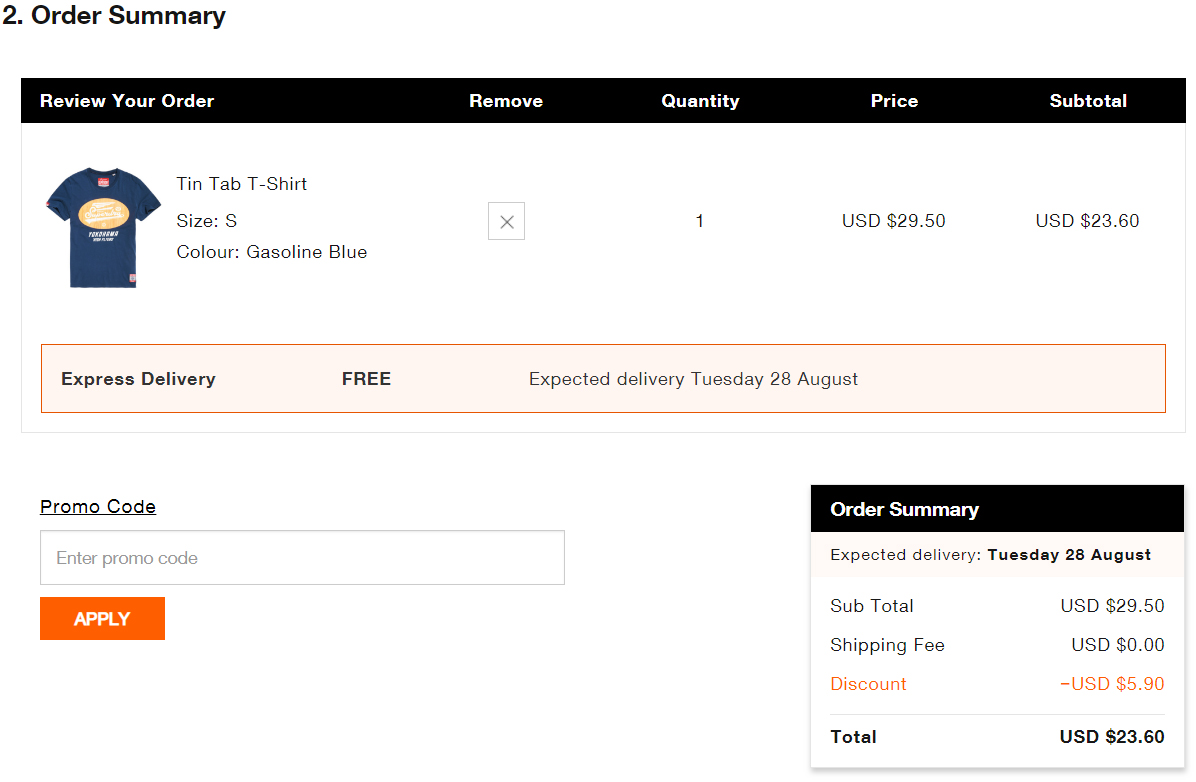Click the Discount line in summary
The height and width of the screenshot is (782, 1196).
click(x=868, y=684)
